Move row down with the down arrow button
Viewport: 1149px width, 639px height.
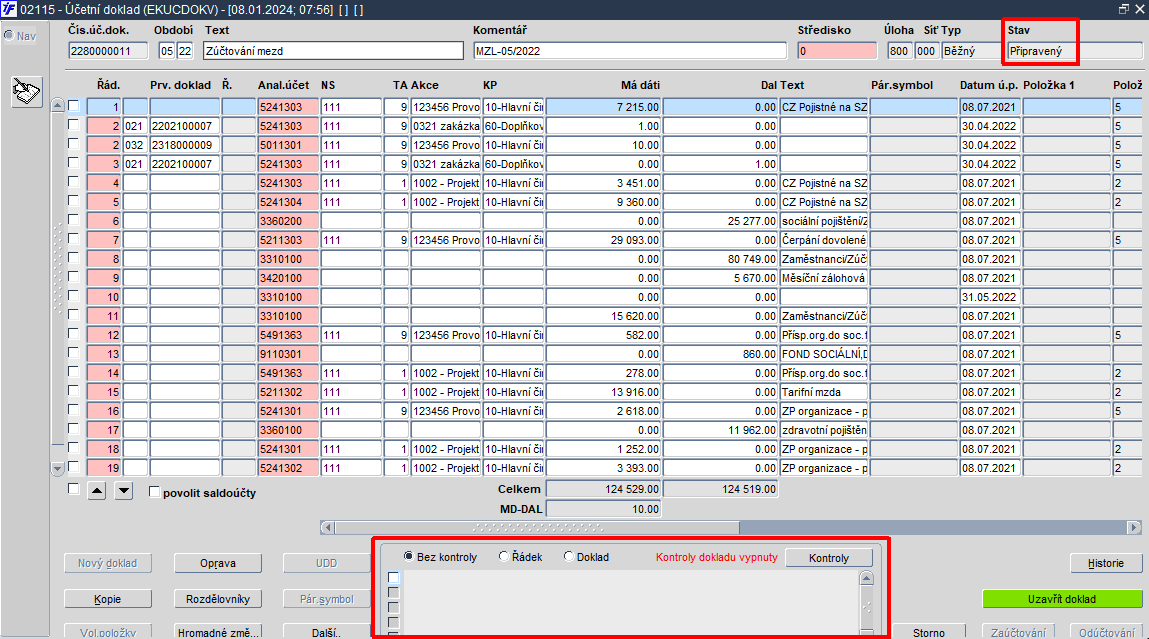pos(124,491)
